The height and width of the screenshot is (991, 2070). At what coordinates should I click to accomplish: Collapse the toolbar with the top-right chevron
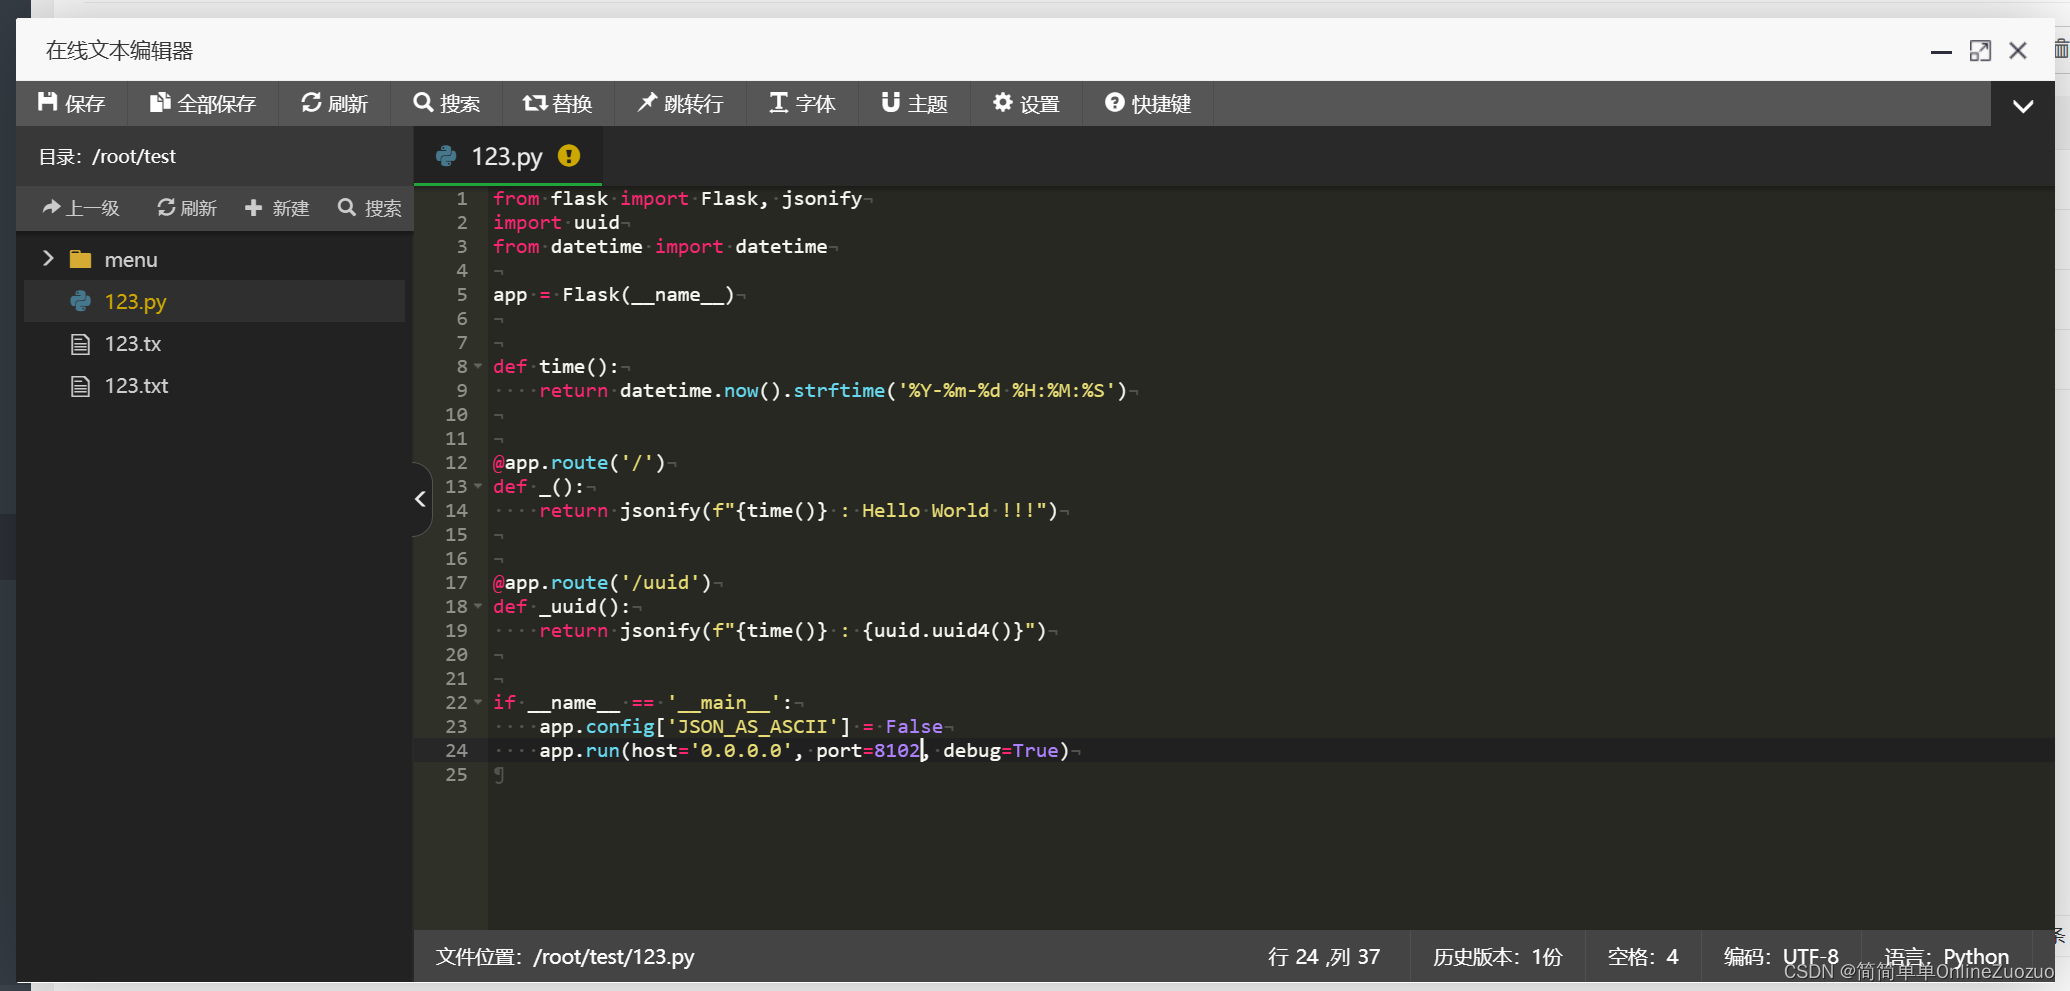(2022, 105)
